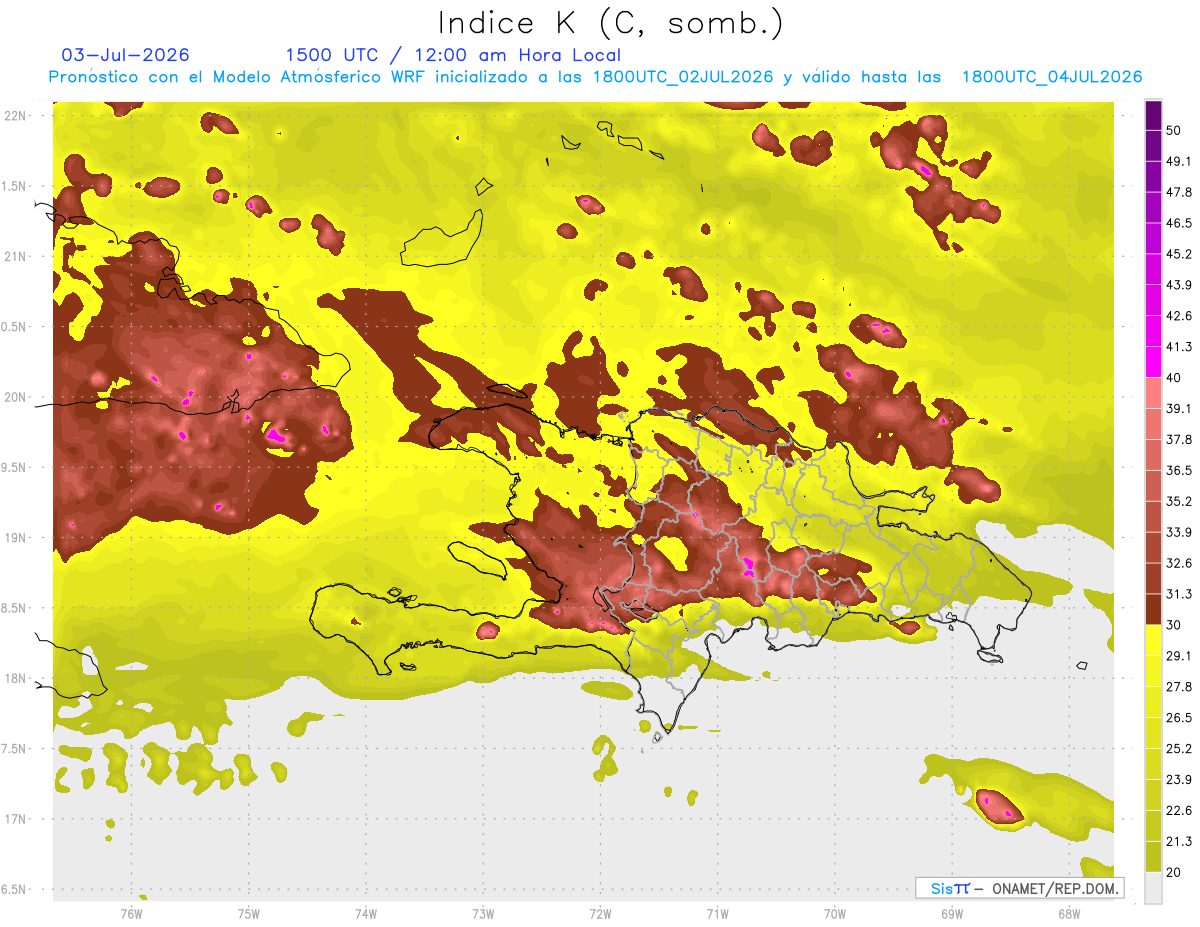Click the legend value "36.5"
Screen dimensions: 1200x927
point(1179,471)
